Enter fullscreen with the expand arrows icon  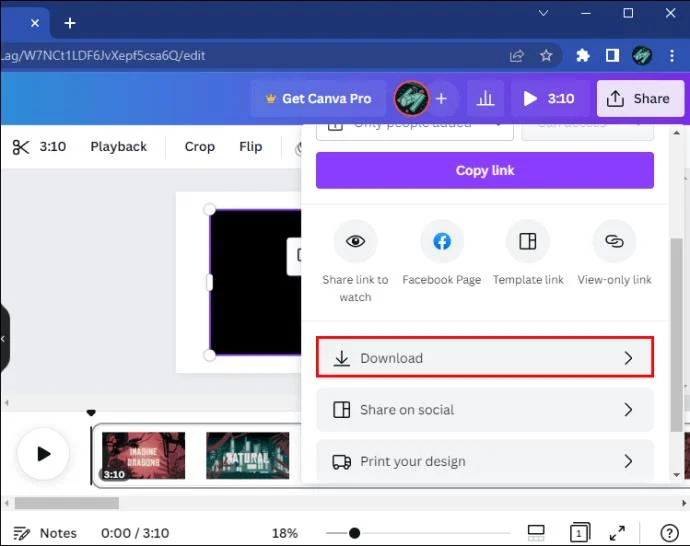click(x=617, y=533)
